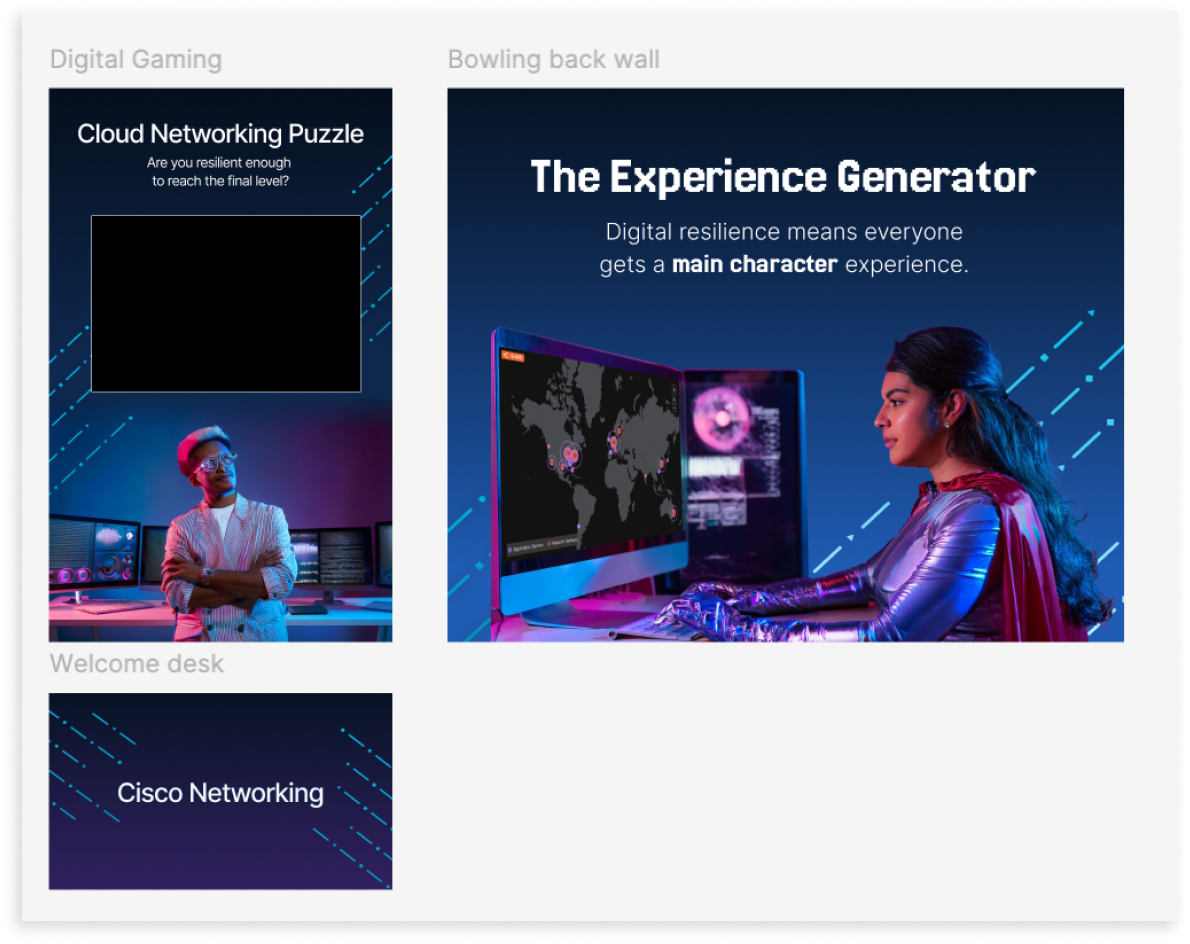Screen dimensions: 1190x944
Task: Click the 'Cloud Networking Puzzle' headline text
Action: click(x=221, y=134)
